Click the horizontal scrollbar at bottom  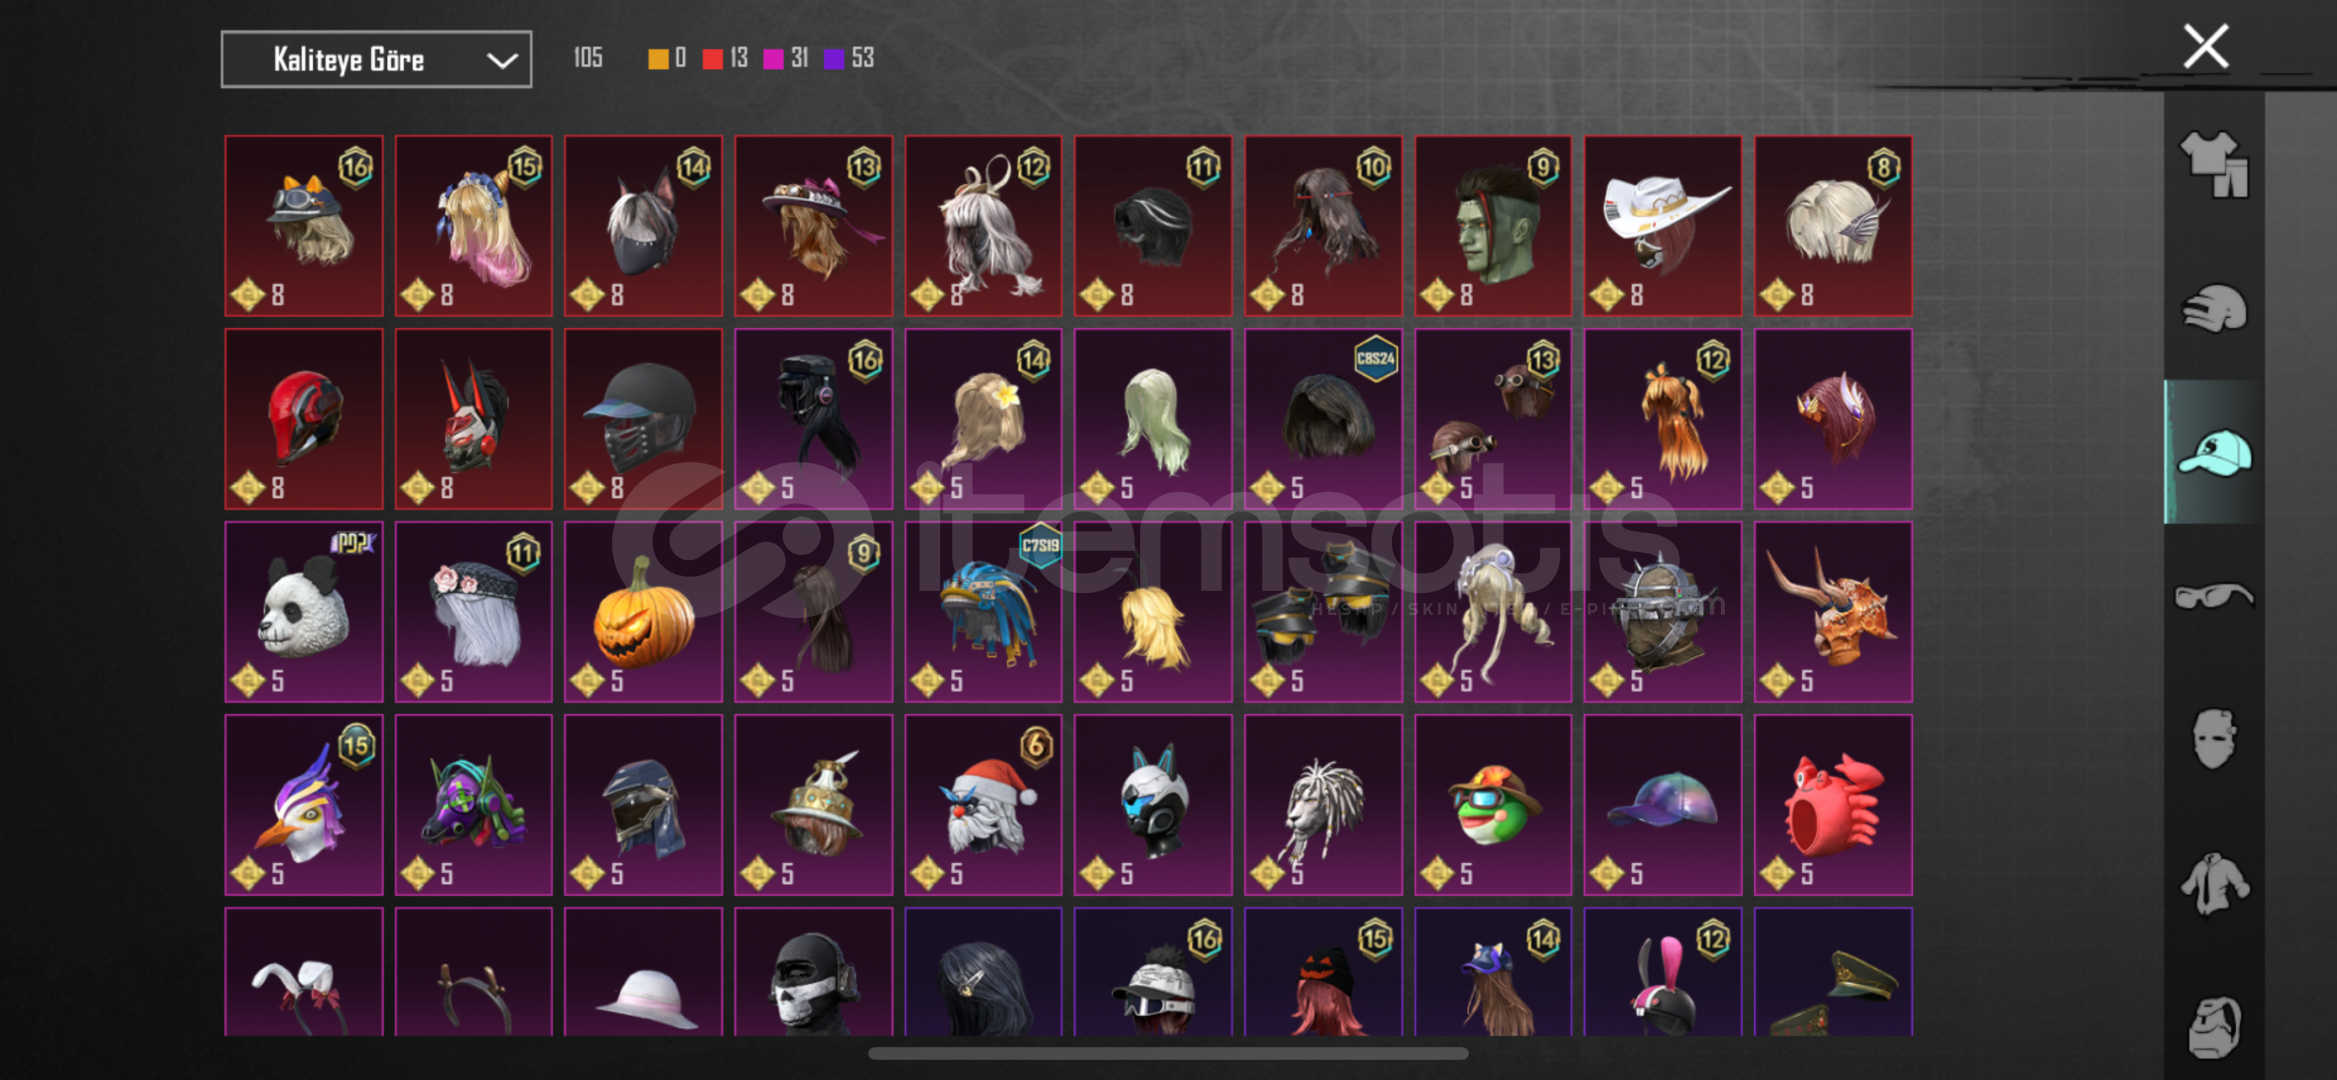(x=1168, y=1053)
